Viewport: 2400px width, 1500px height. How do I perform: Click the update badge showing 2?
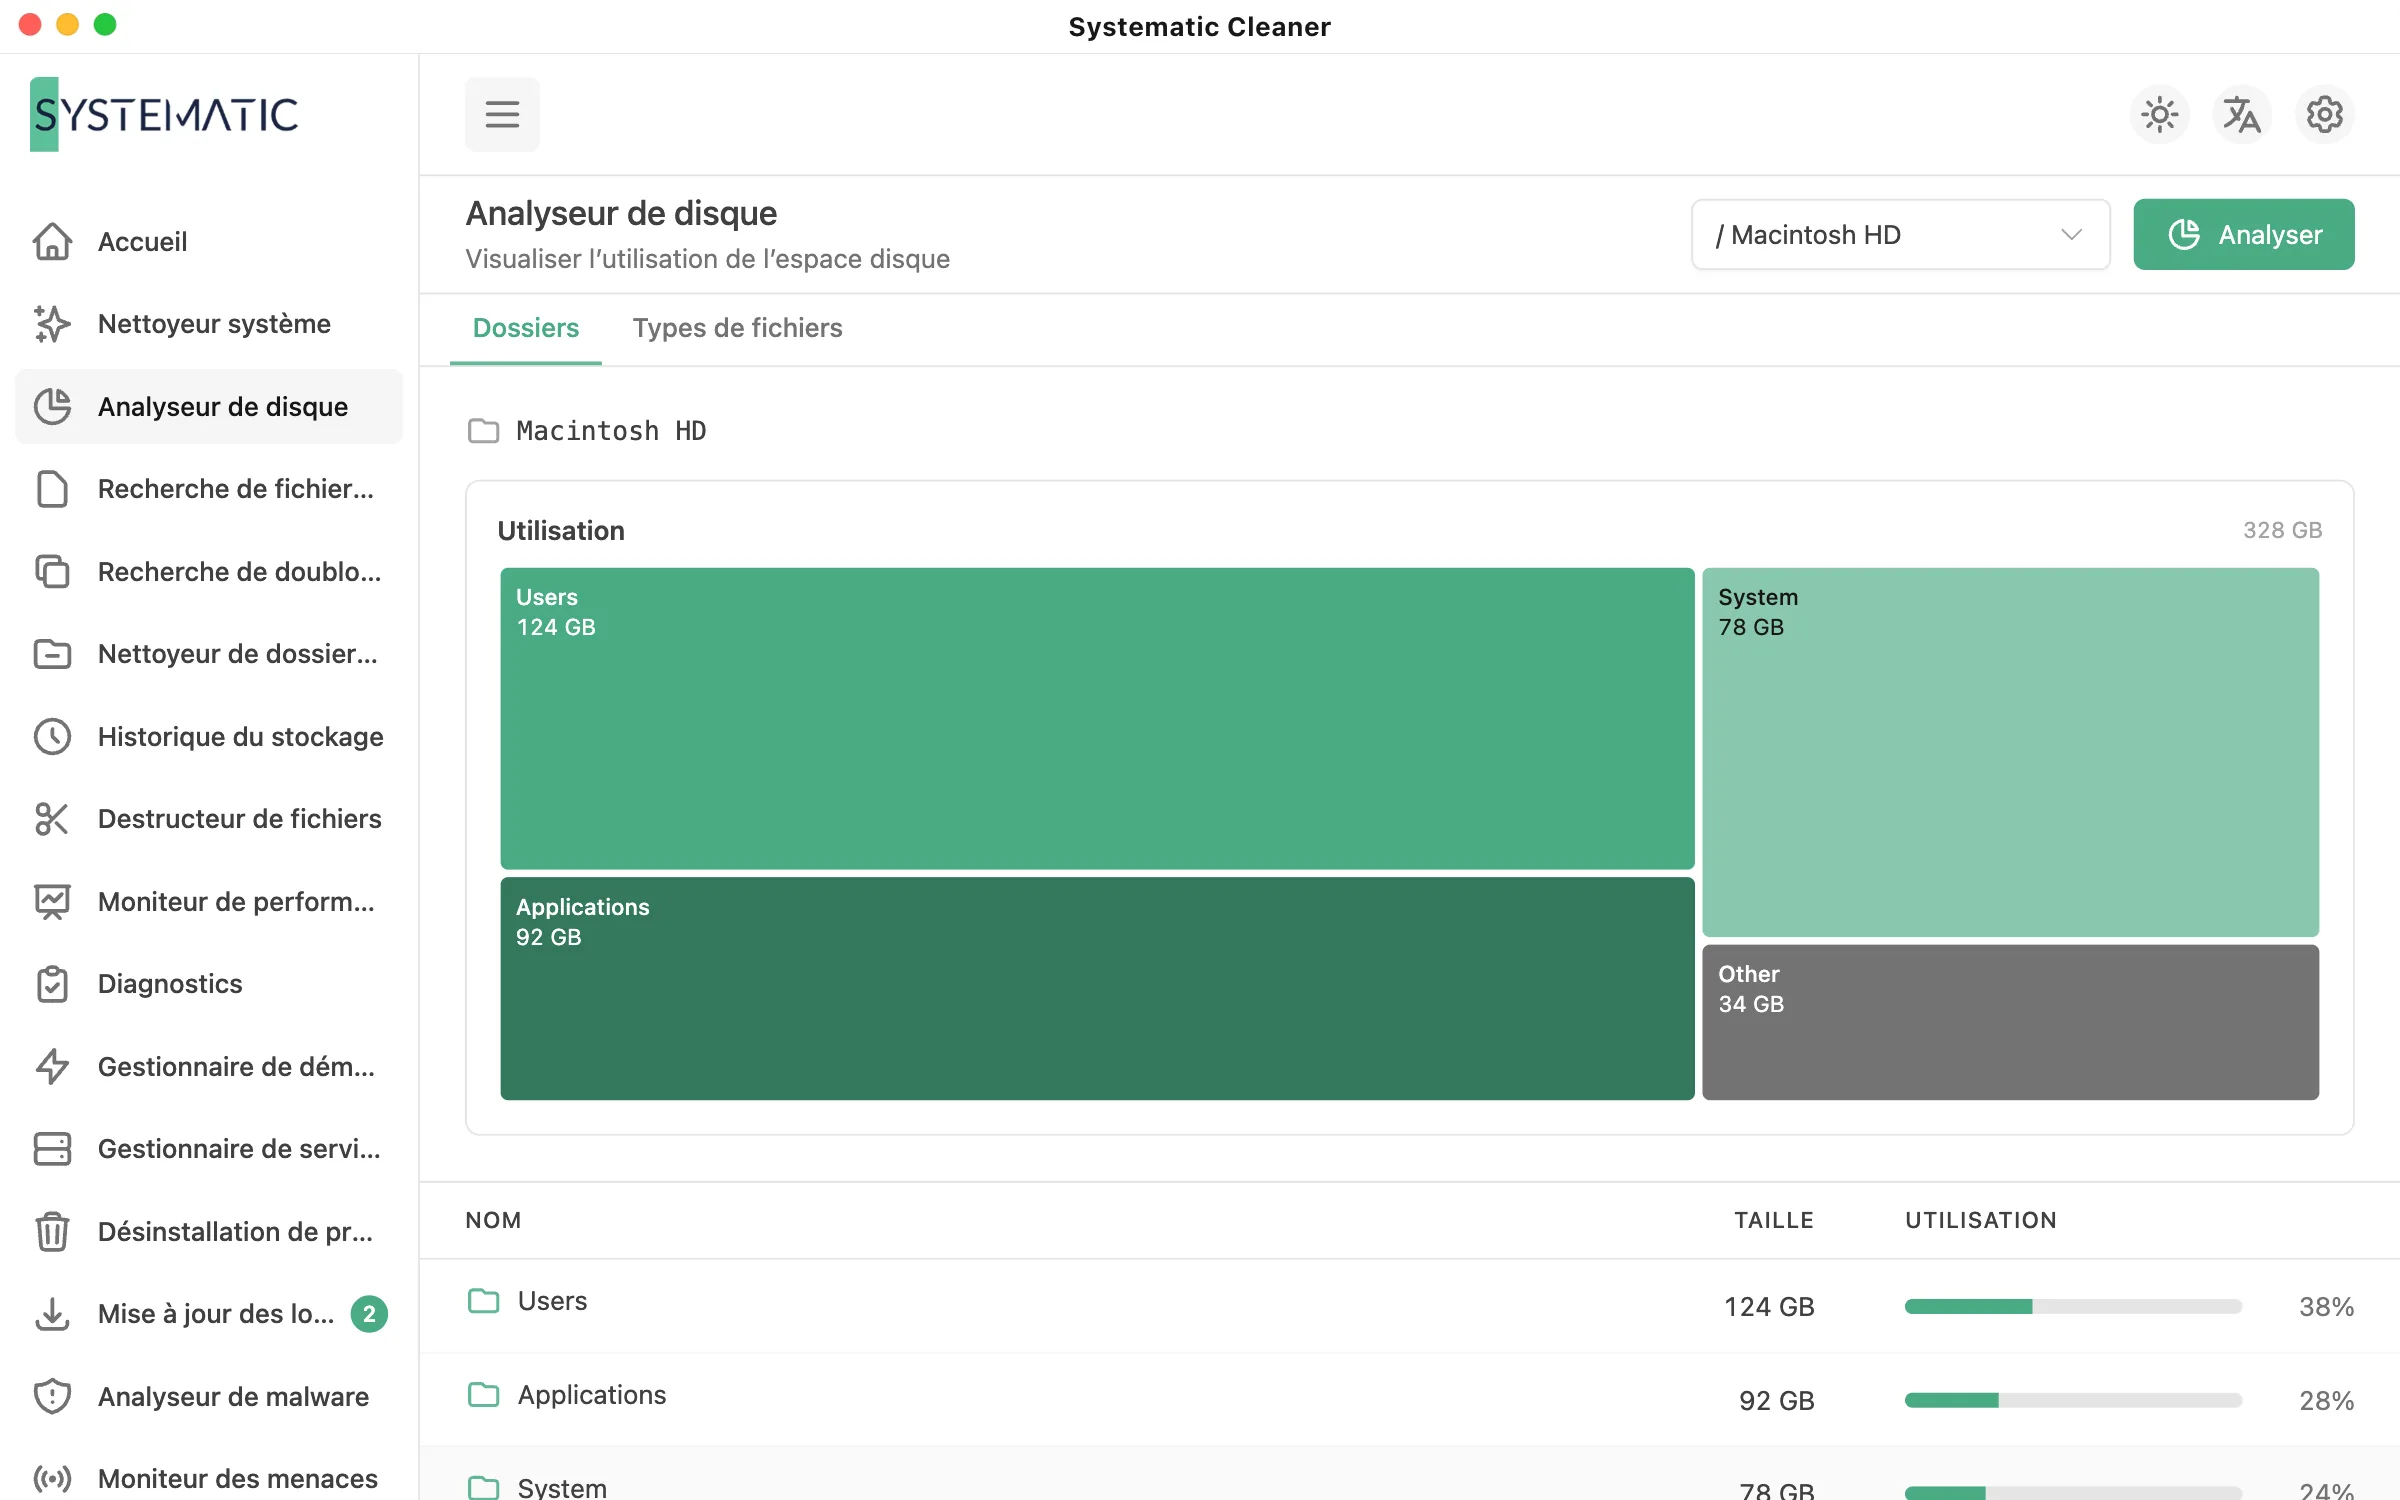369,1314
